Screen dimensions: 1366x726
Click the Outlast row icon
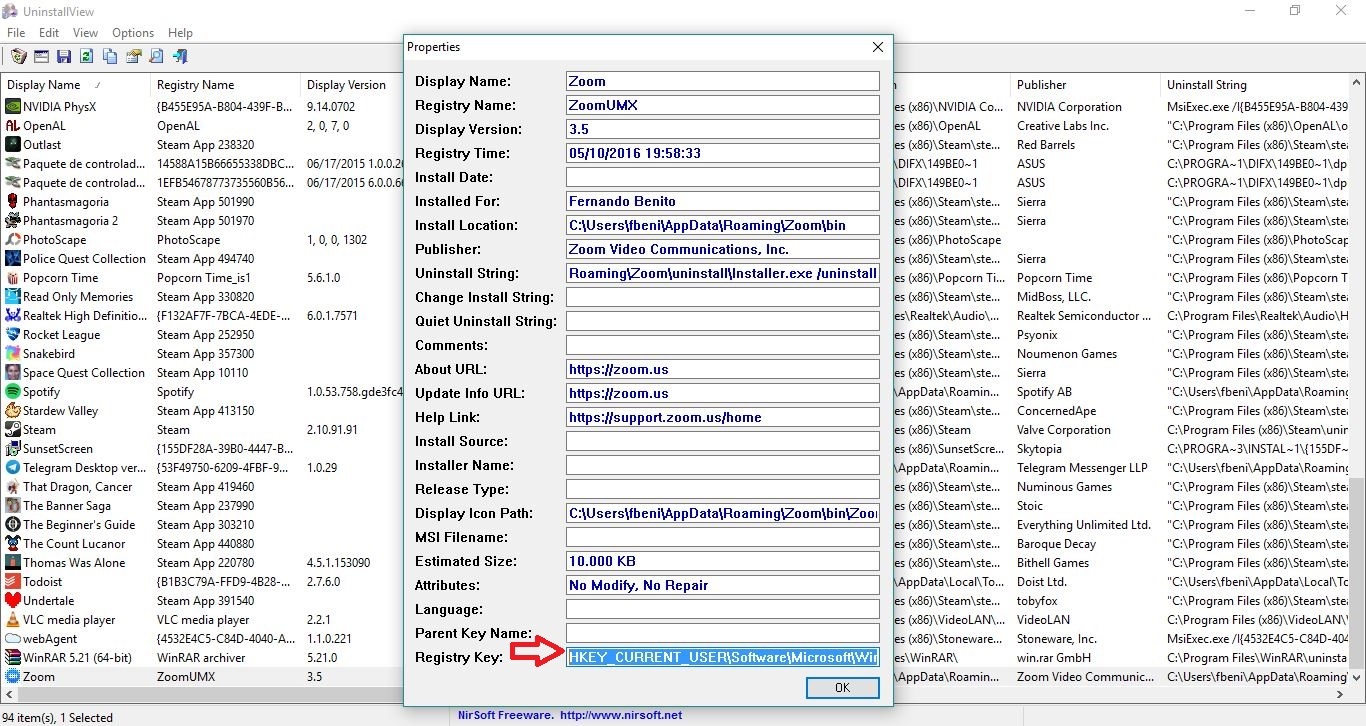13,145
